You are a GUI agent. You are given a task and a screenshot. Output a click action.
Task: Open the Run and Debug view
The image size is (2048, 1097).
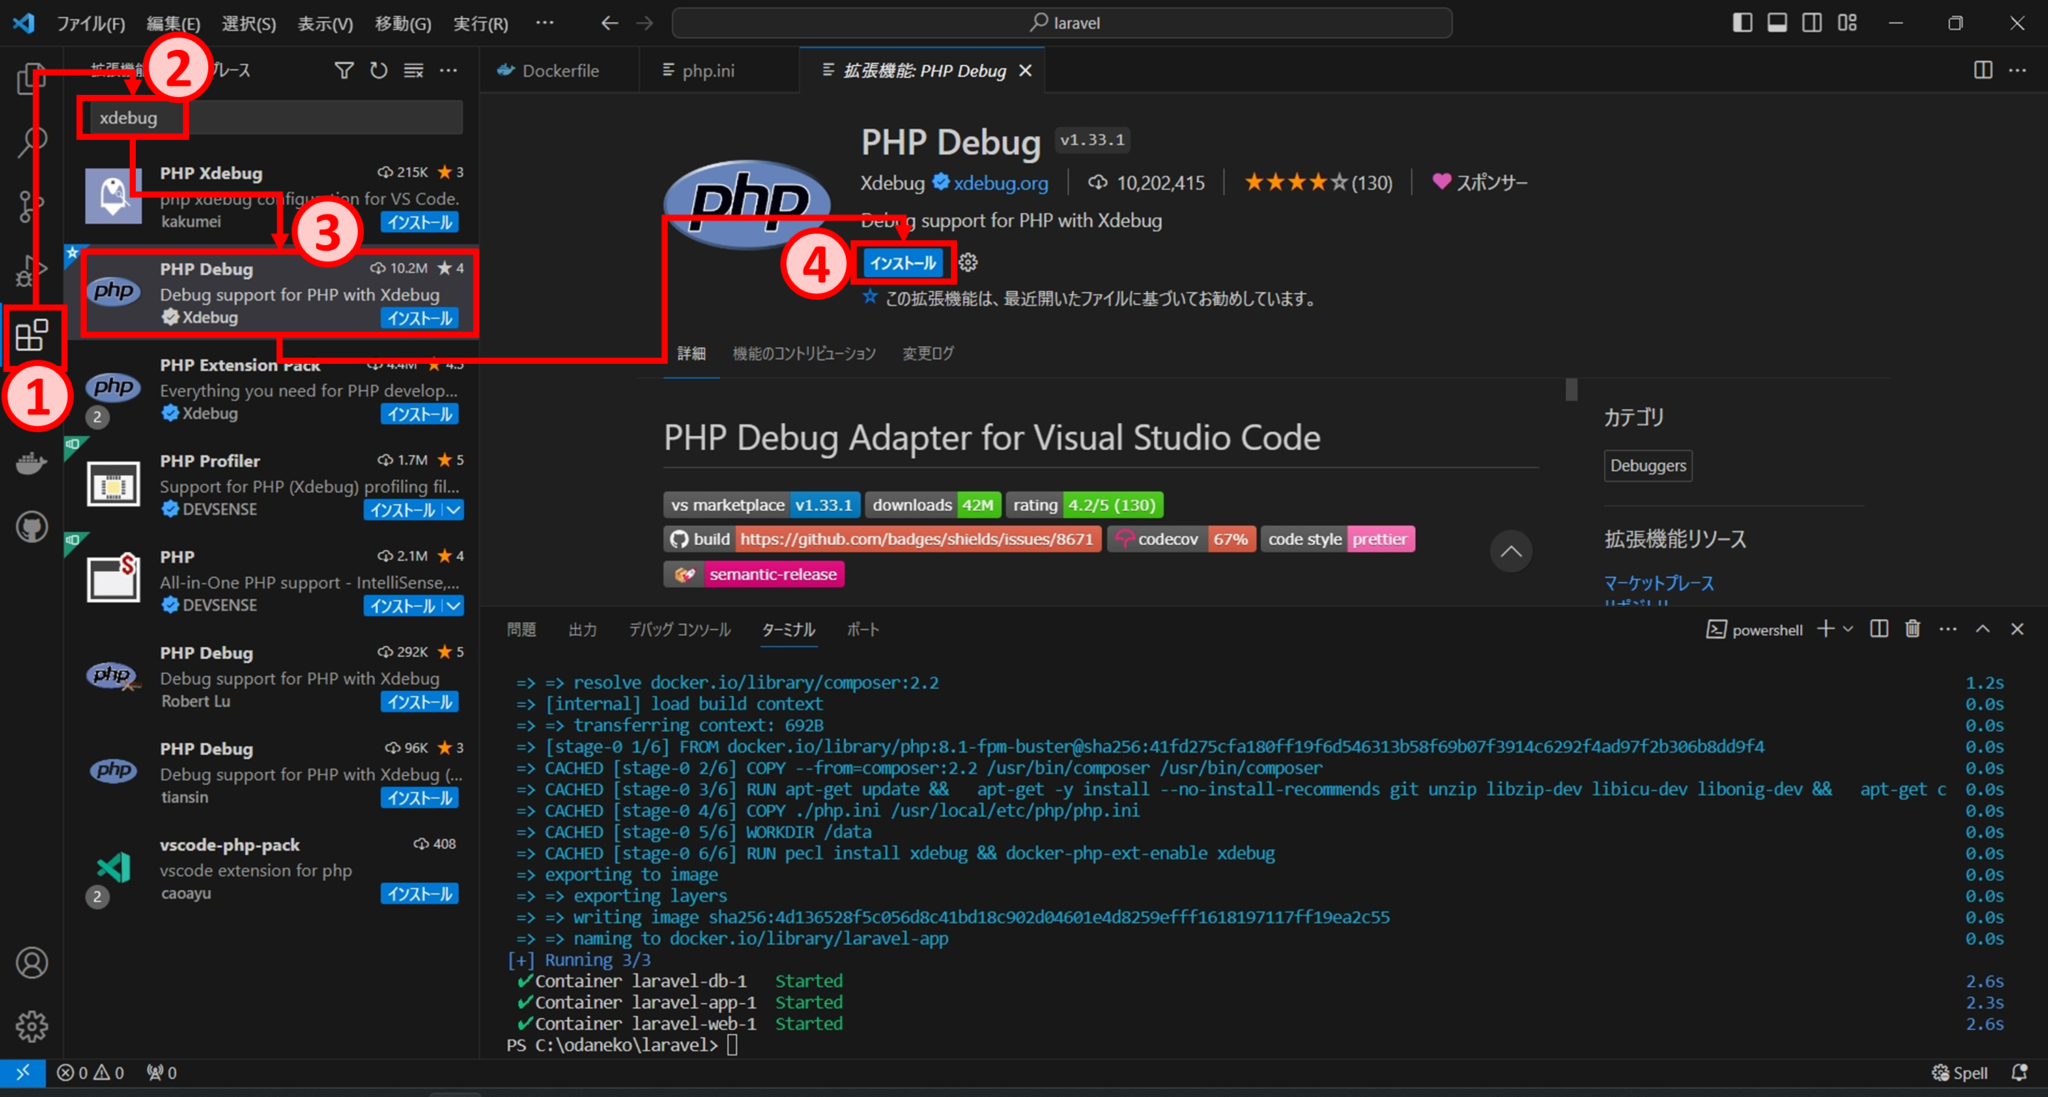(x=33, y=269)
